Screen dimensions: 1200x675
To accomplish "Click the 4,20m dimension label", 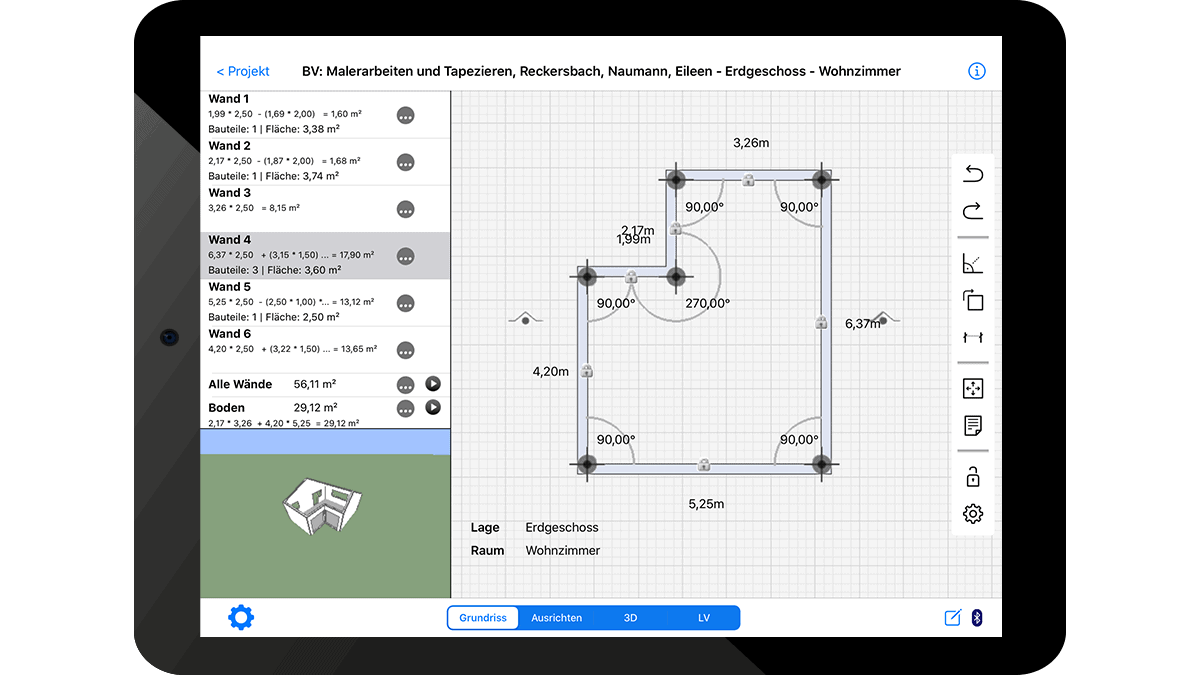I will 550,371.
